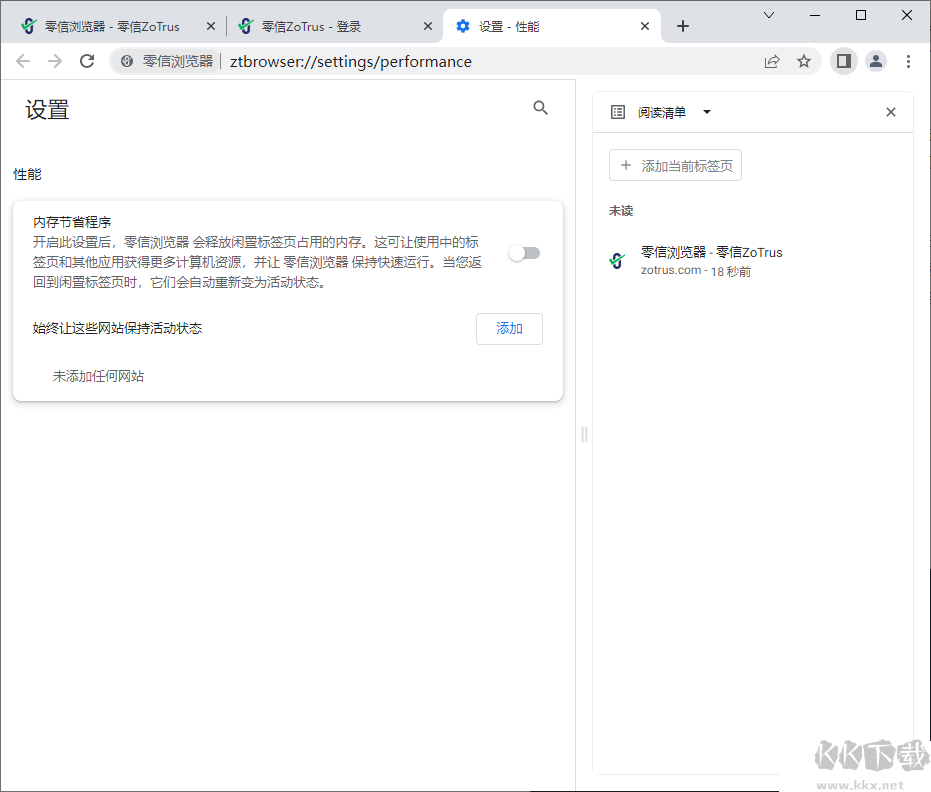Click the back navigation arrow
The width and height of the screenshot is (931, 792).
[x=23, y=61]
